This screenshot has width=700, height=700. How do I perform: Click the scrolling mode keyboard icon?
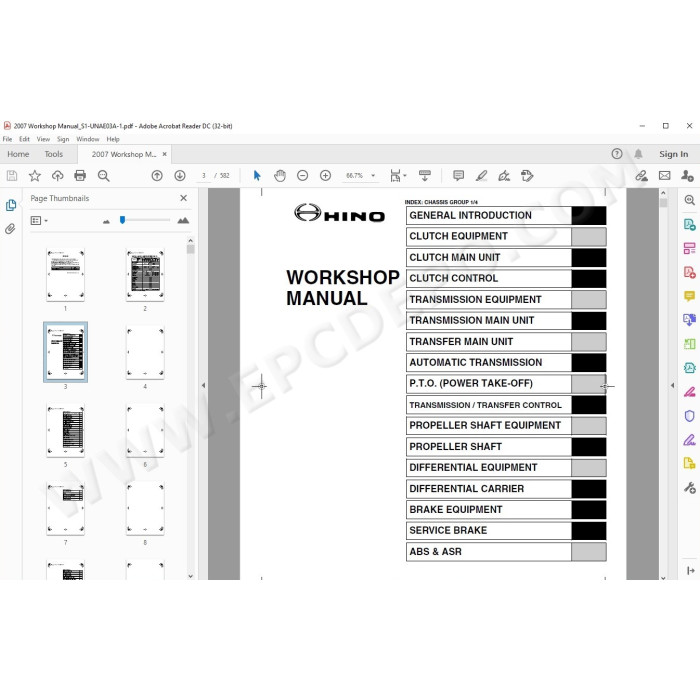click(425, 176)
